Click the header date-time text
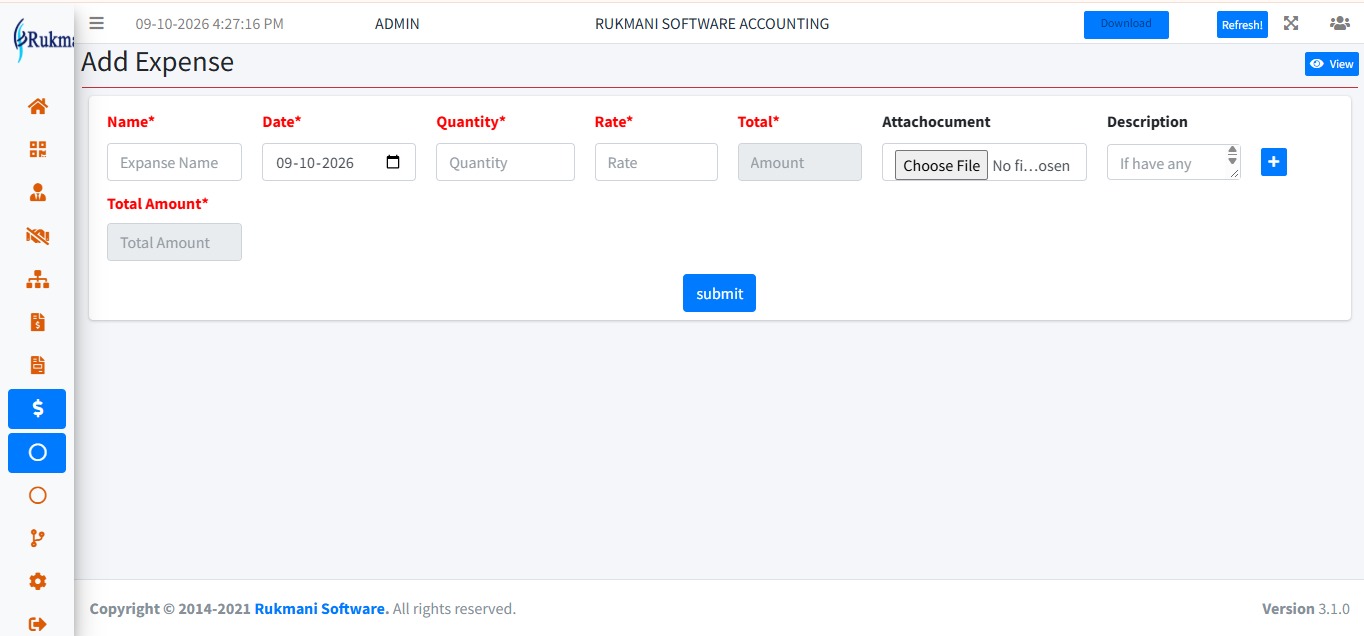Image resolution: width=1364 pixels, height=636 pixels. click(209, 24)
